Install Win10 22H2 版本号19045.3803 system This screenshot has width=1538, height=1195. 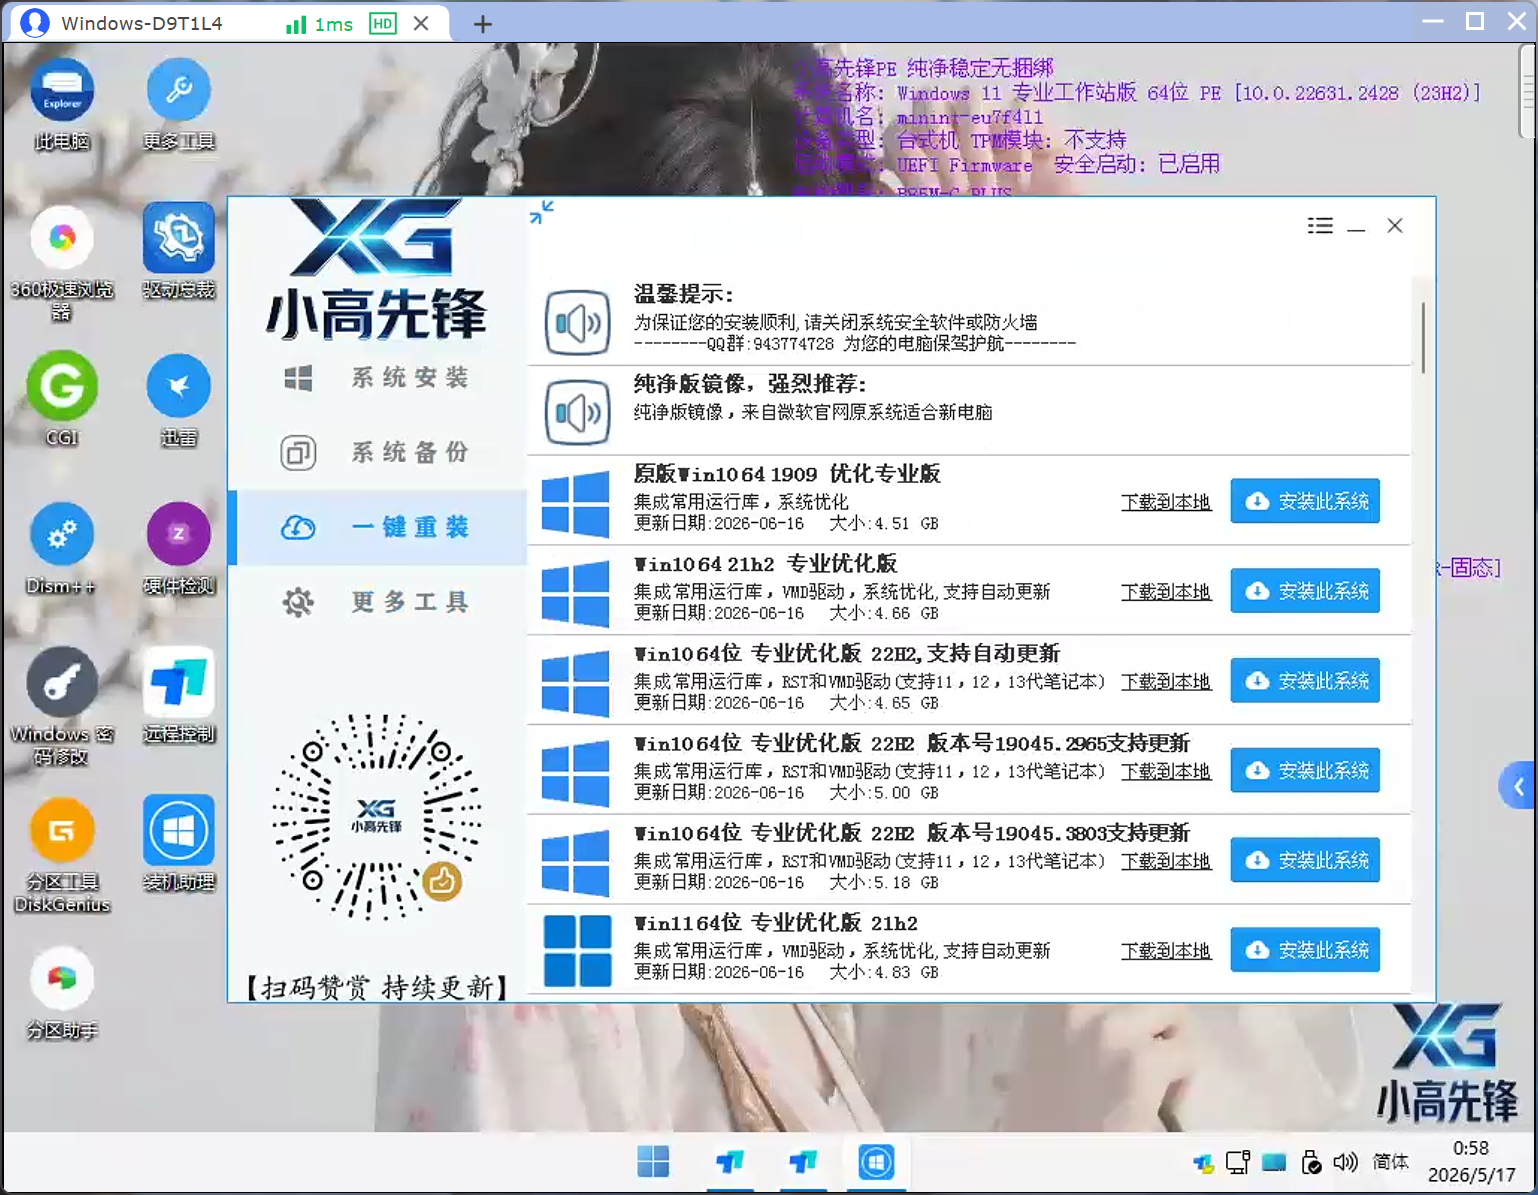point(1305,860)
